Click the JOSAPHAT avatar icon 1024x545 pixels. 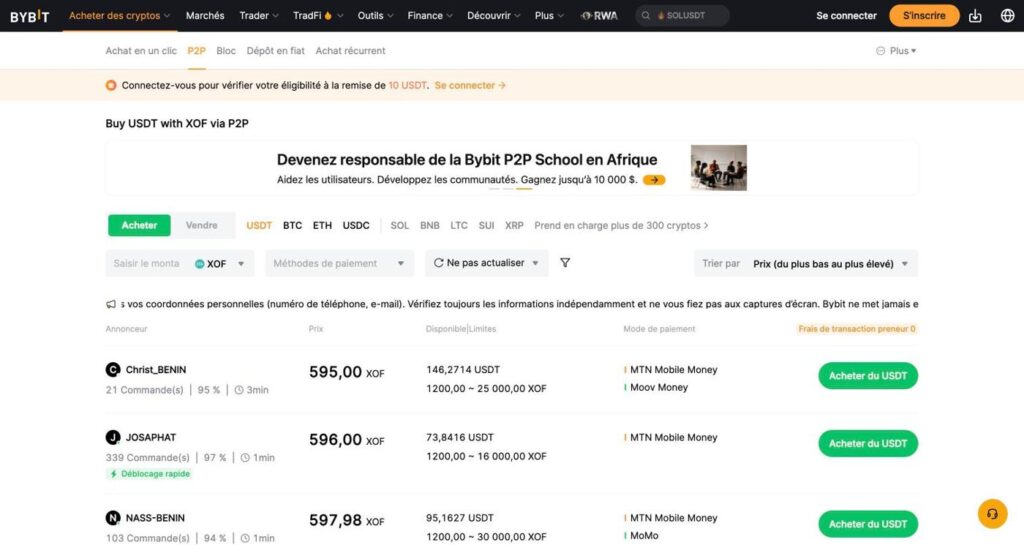click(x=113, y=437)
